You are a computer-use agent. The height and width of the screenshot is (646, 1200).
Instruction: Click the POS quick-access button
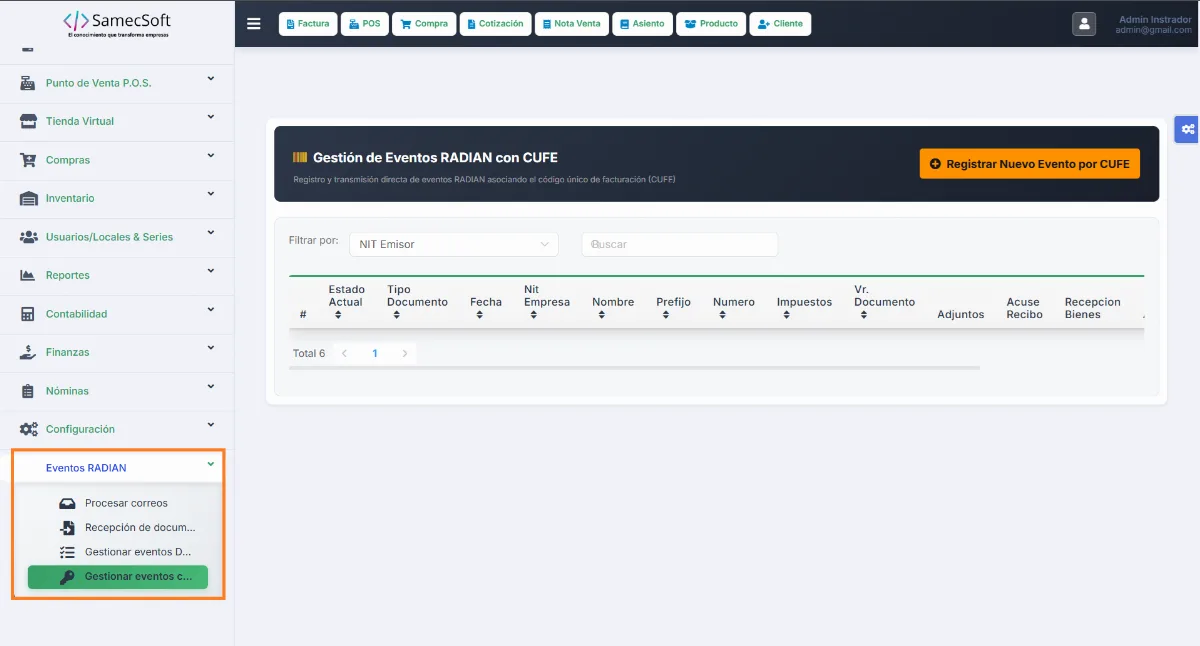click(364, 24)
